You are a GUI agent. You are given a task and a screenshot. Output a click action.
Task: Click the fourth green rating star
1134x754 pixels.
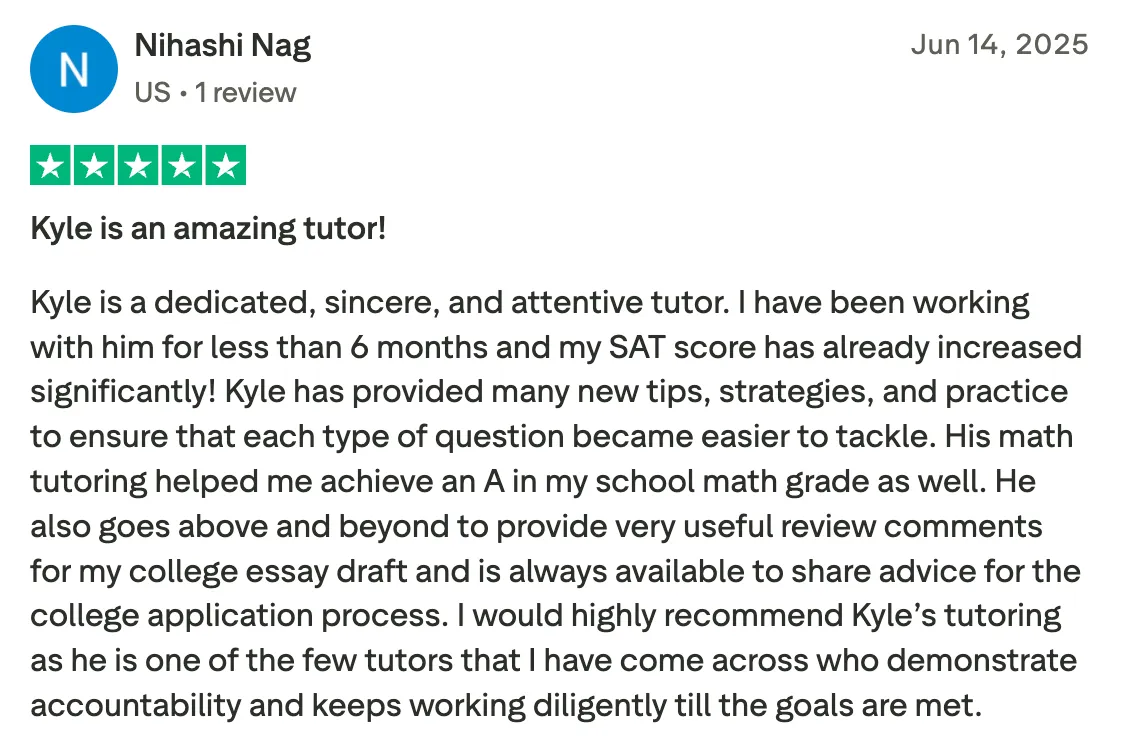pos(182,166)
